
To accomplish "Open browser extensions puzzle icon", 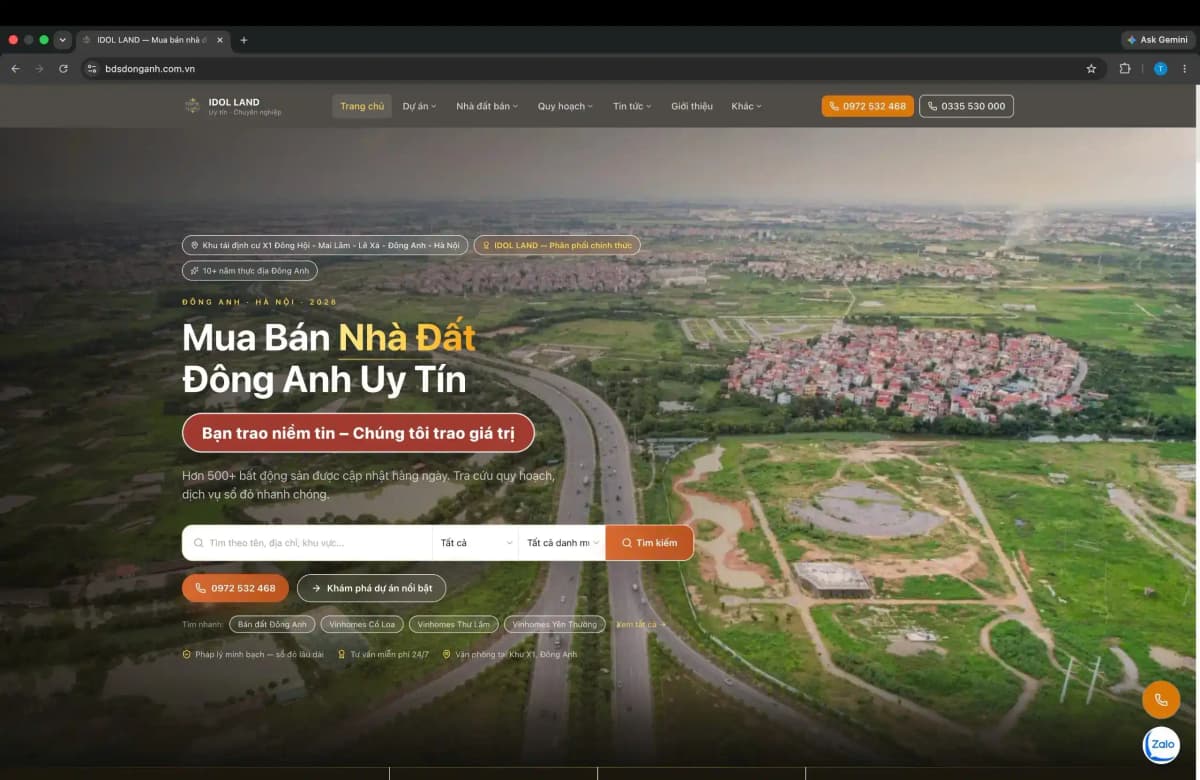I will pyautogui.click(x=1125, y=69).
